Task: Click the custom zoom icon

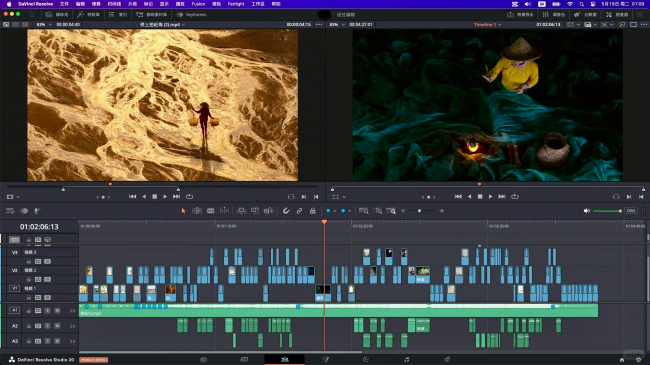Action: point(391,211)
